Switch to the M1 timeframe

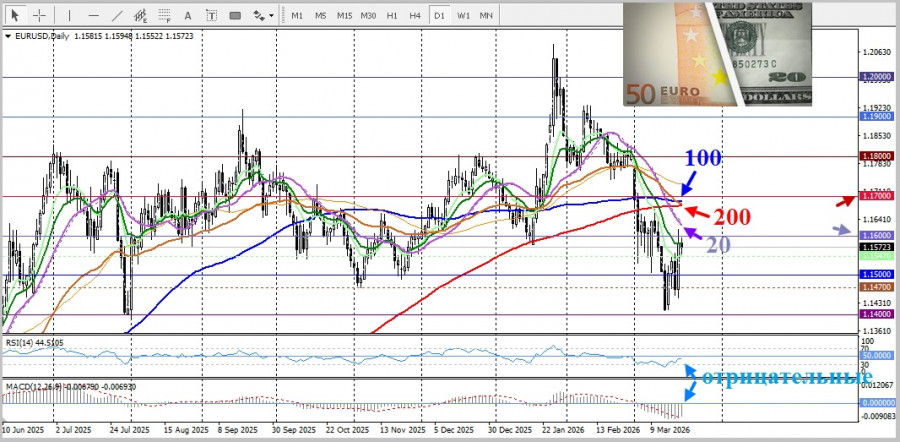[x=297, y=16]
